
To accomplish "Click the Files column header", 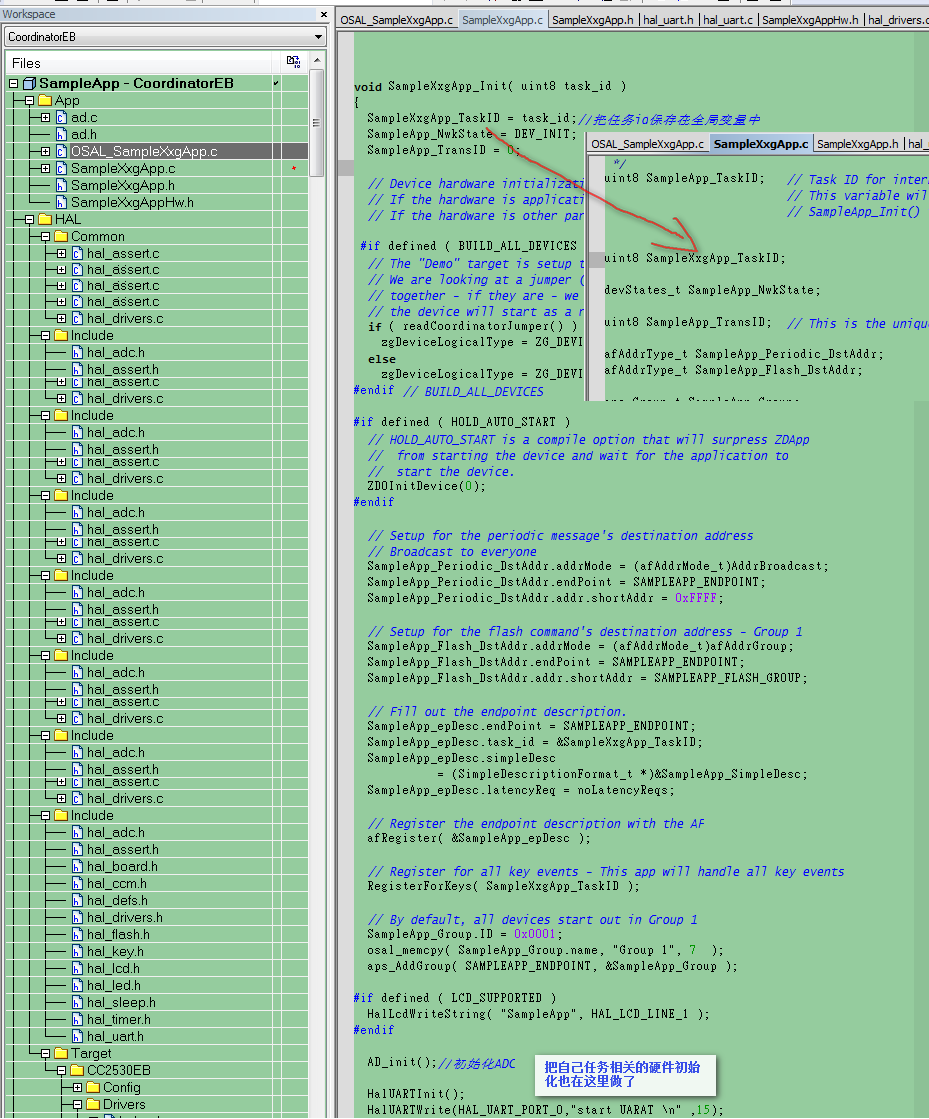I will coord(139,63).
